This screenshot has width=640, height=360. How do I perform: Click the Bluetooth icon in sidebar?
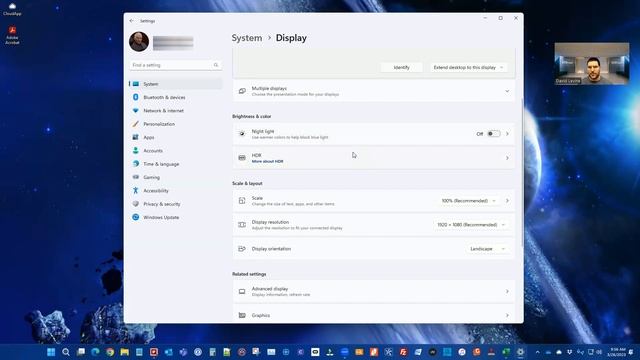pos(136,97)
